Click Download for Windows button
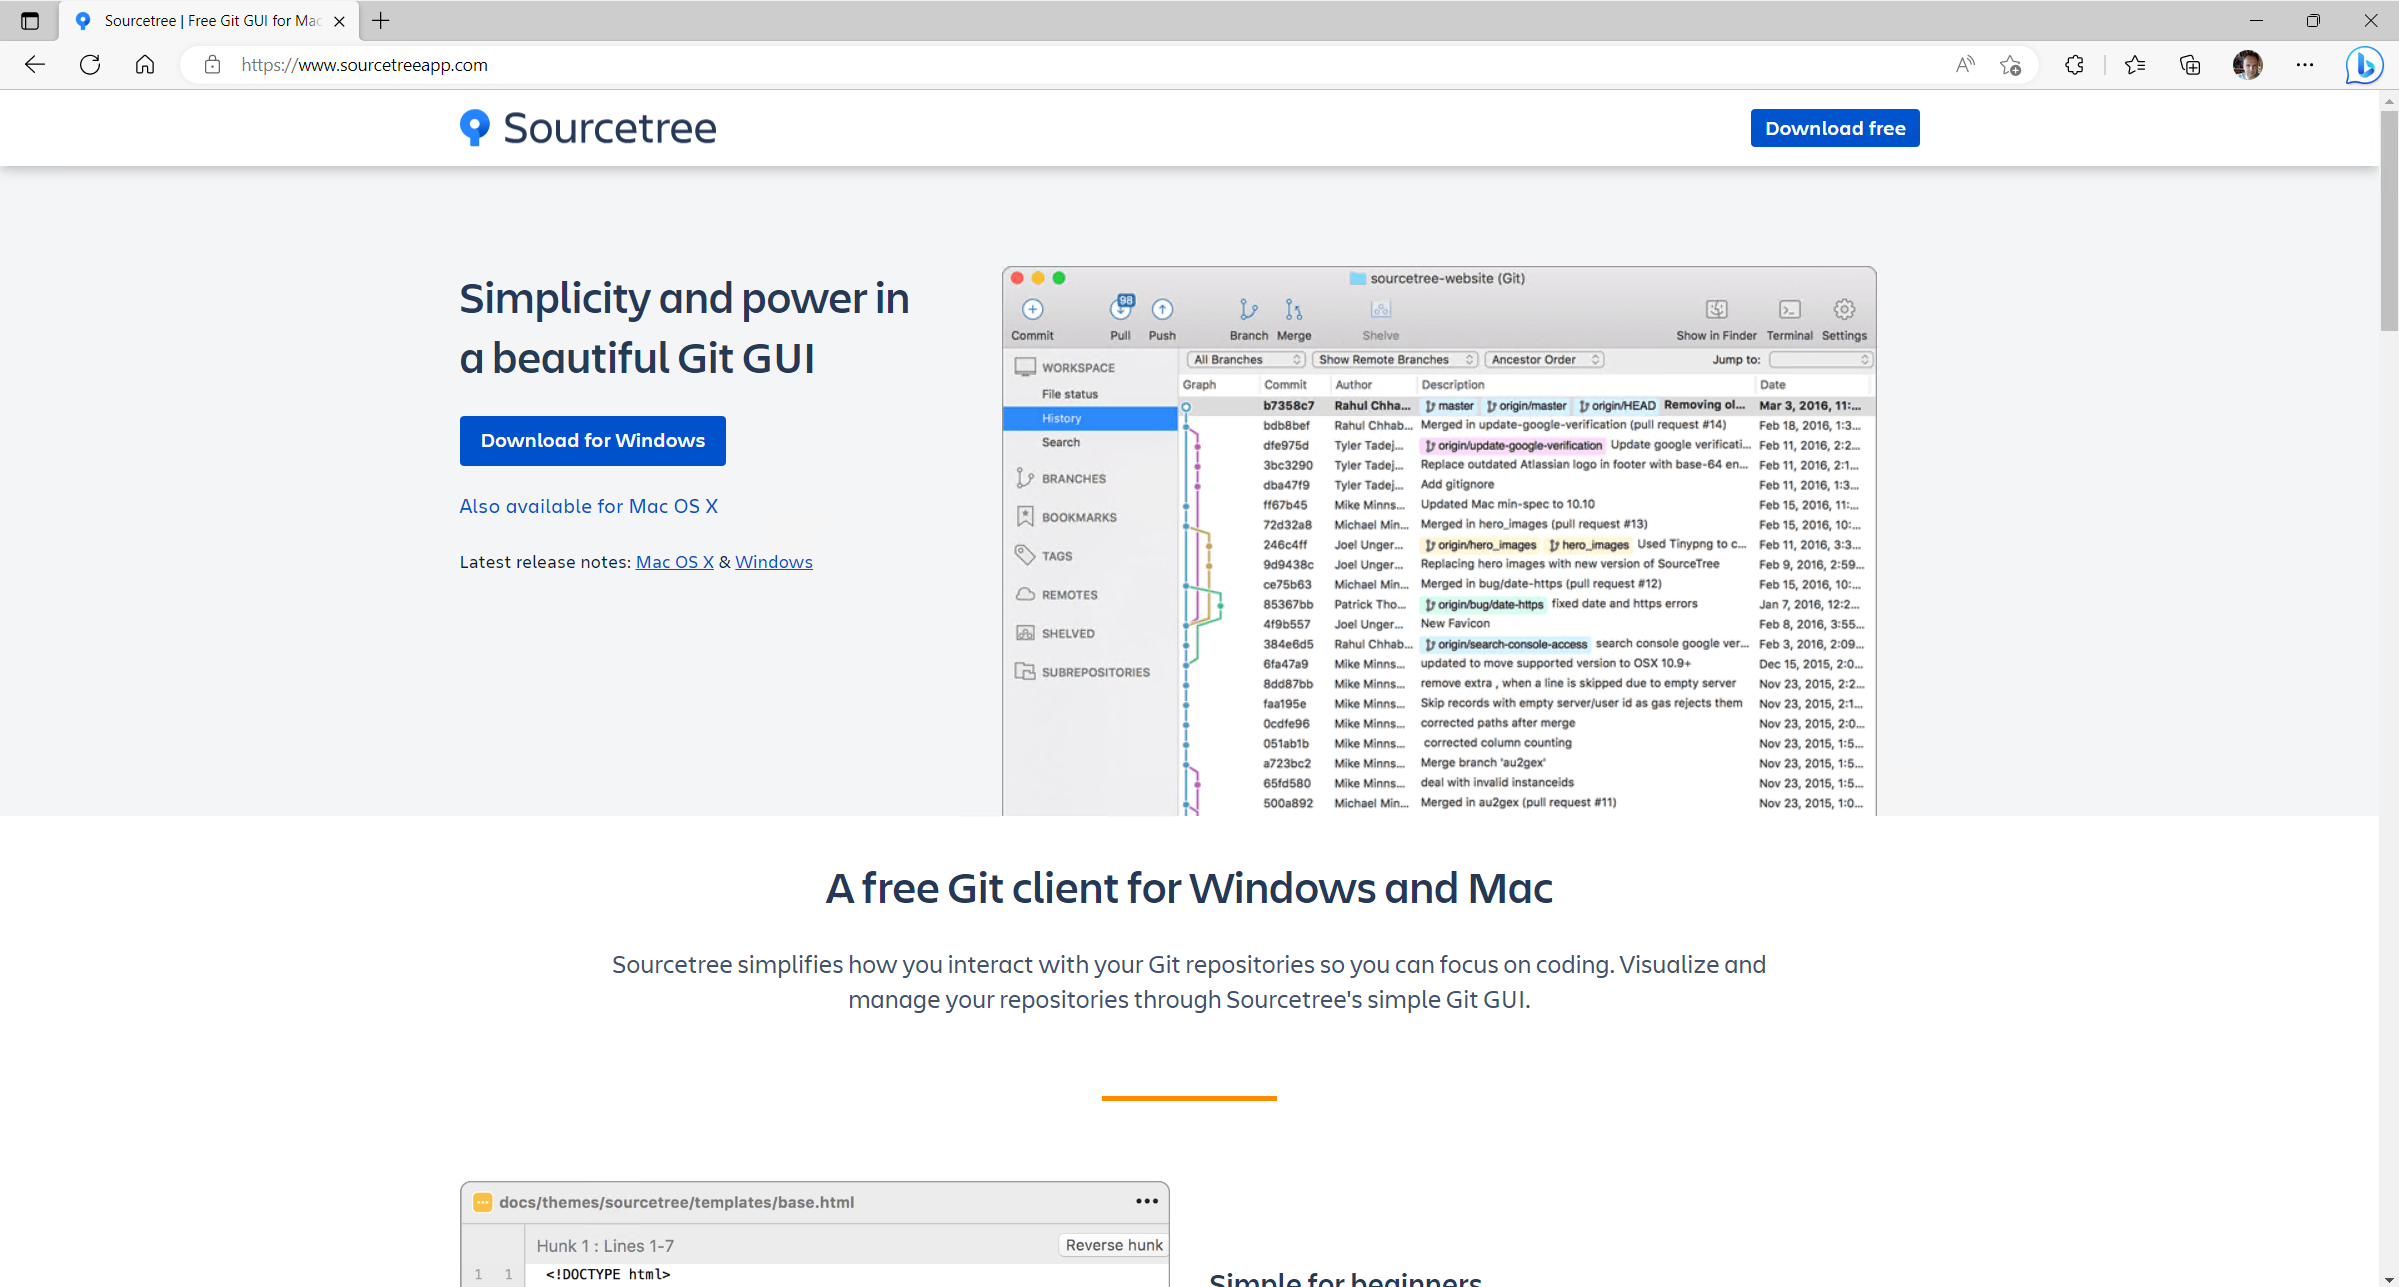The width and height of the screenshot is (2399, 1287). [x=592, y=441]
